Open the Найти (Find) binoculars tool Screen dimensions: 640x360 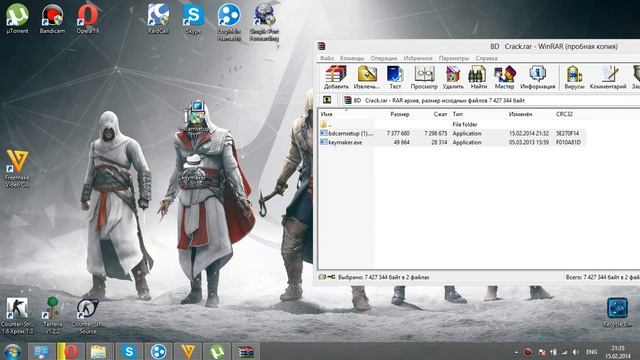click(x=478, y=77)
